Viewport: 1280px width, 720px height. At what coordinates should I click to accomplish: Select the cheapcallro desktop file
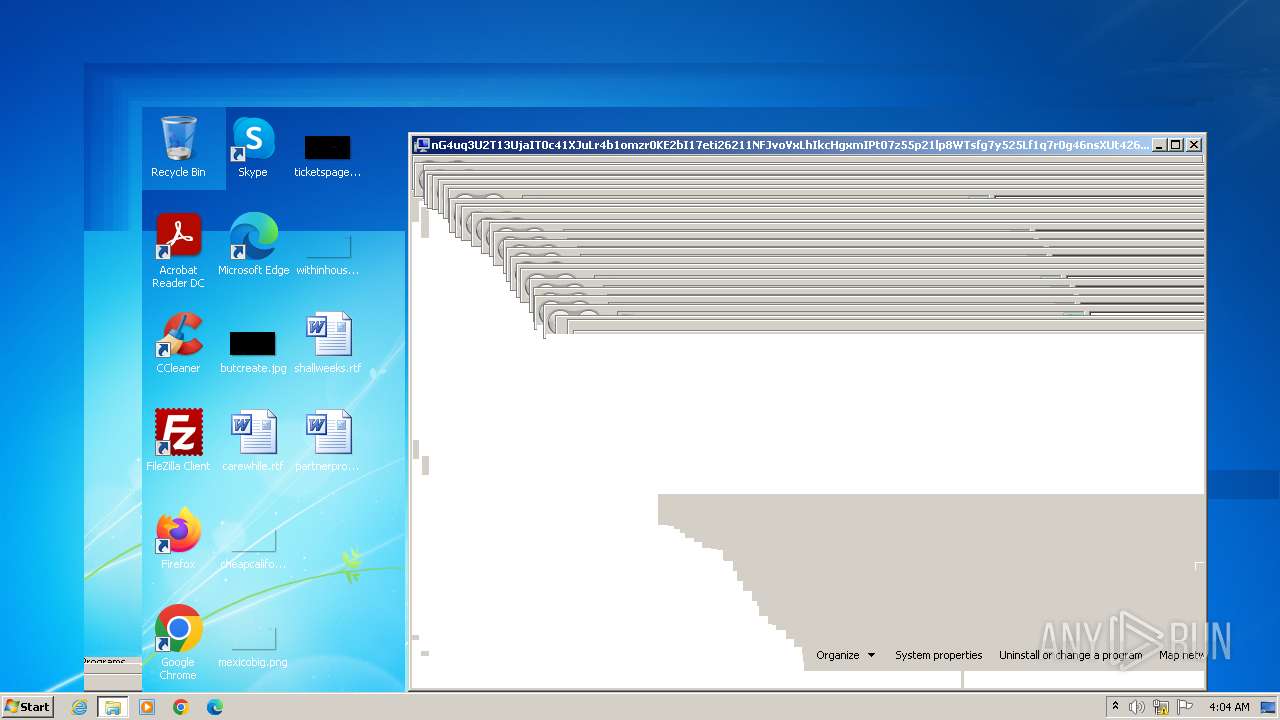point(253,548)
